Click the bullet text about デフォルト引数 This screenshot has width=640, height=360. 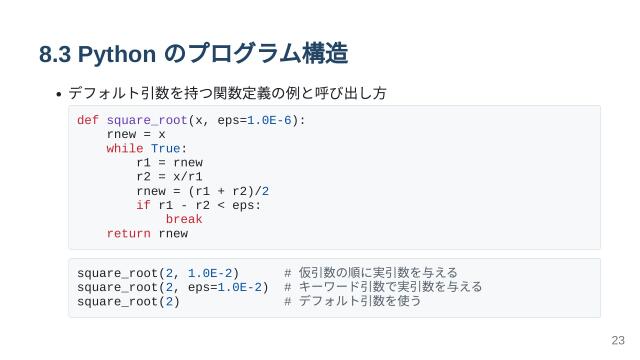click(x=227, y=93)
